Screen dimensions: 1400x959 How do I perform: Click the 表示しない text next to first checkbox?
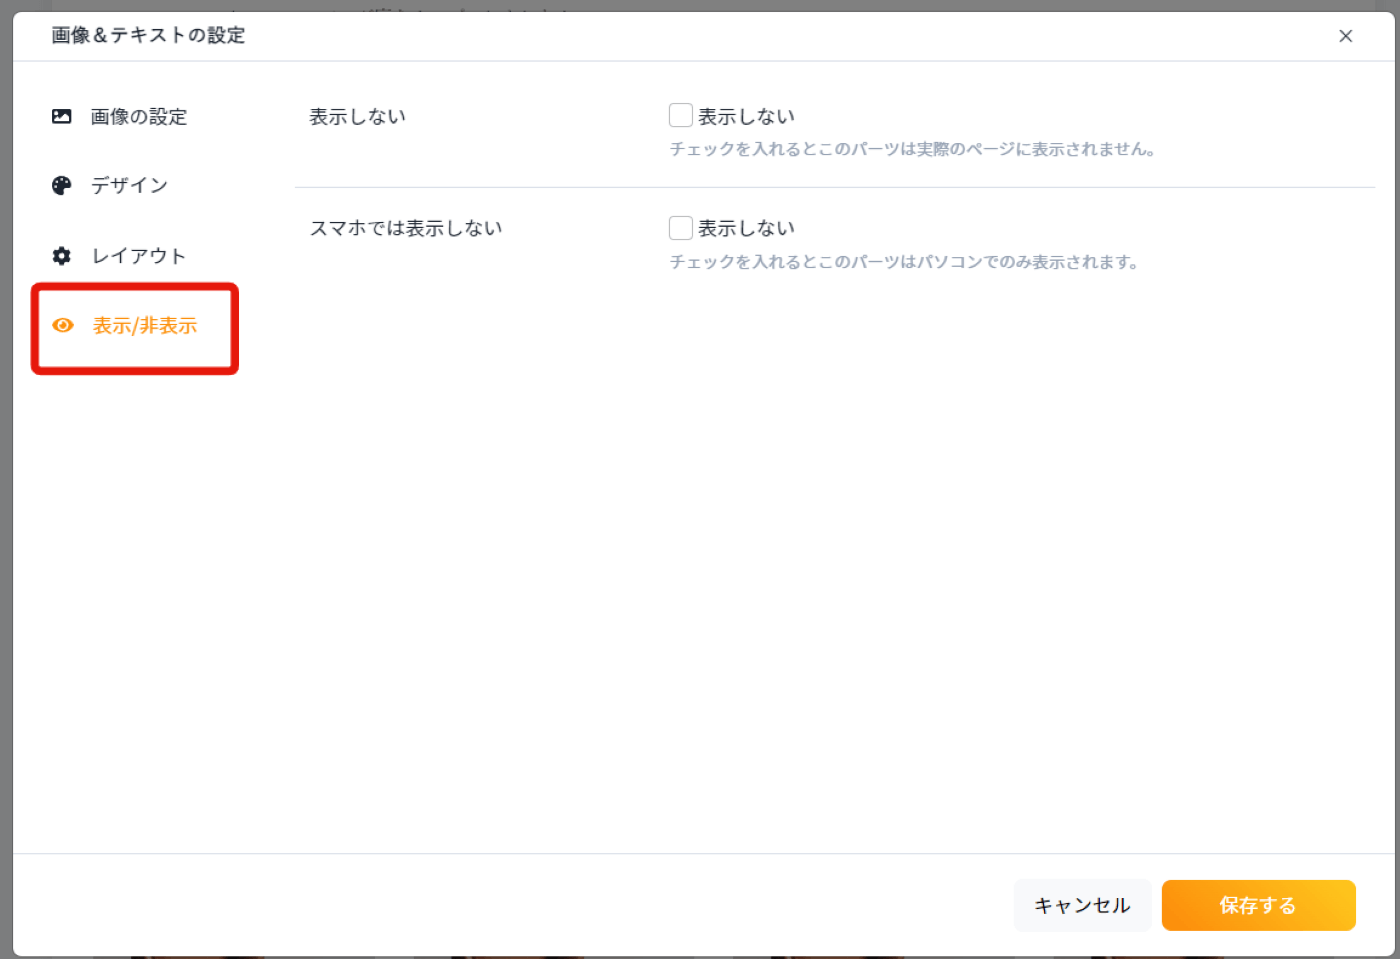click(x=747, y=116)
